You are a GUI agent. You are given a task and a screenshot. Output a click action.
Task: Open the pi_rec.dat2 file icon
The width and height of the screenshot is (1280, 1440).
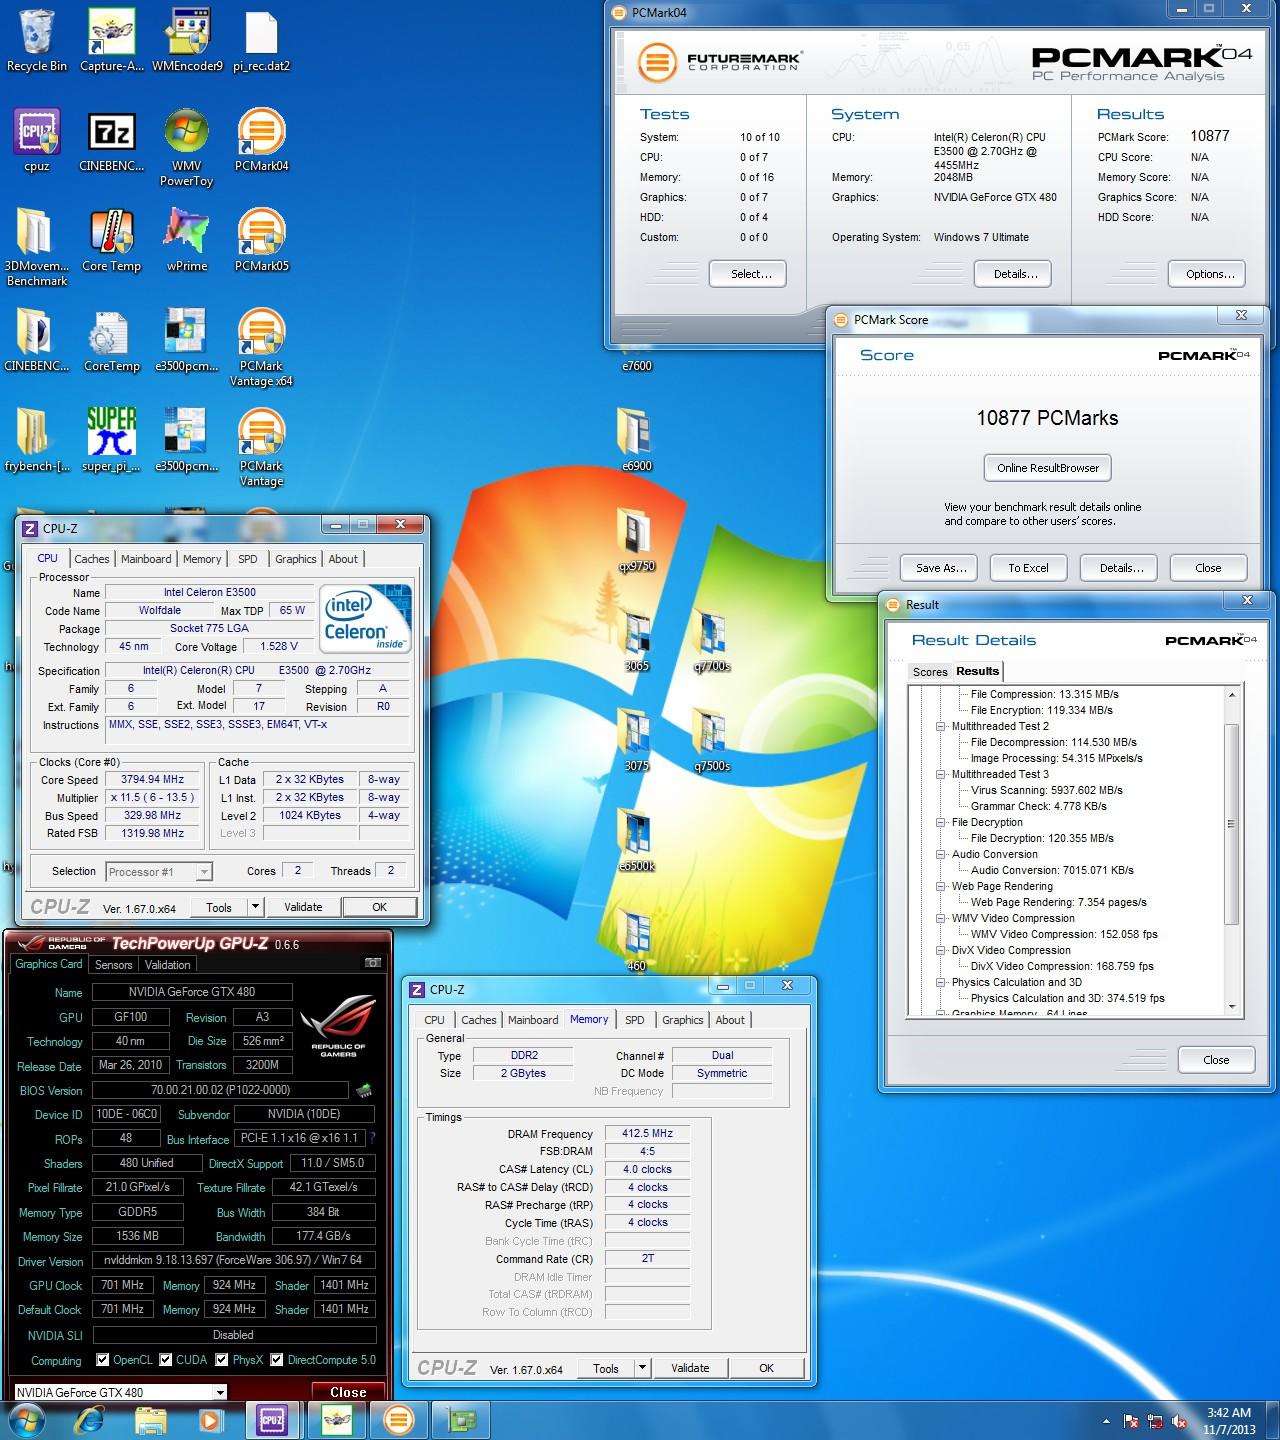tap(261, 40)
